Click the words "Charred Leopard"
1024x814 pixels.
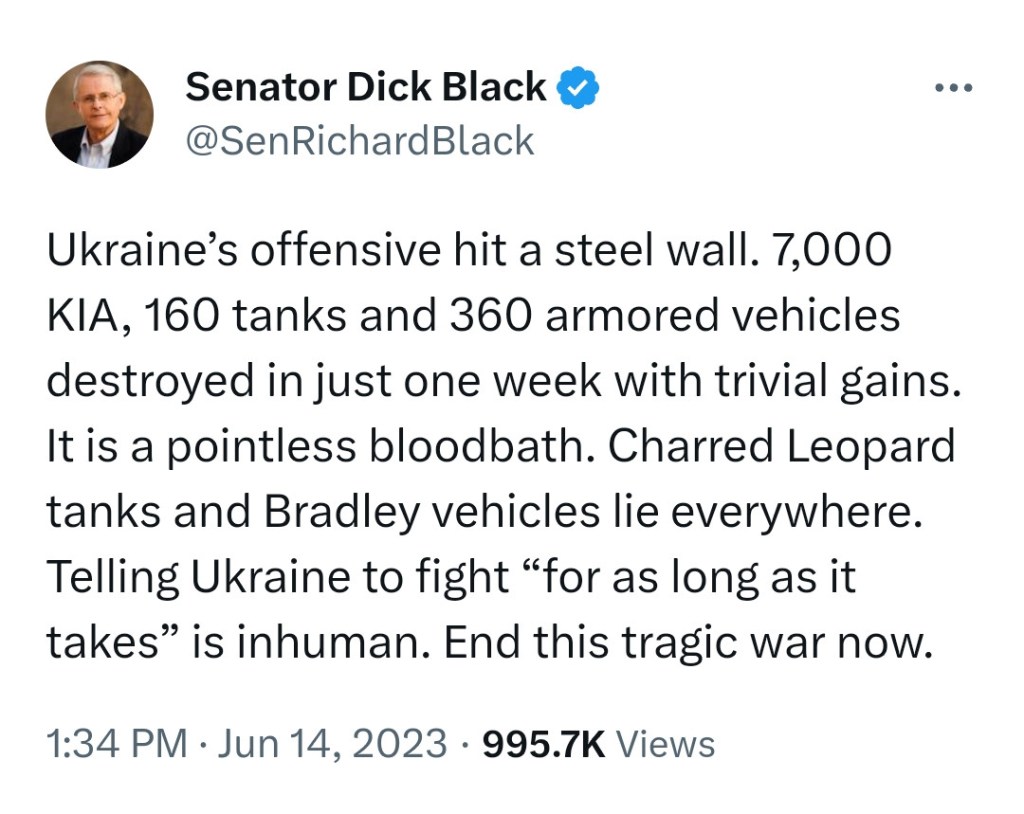click(781, 447)
